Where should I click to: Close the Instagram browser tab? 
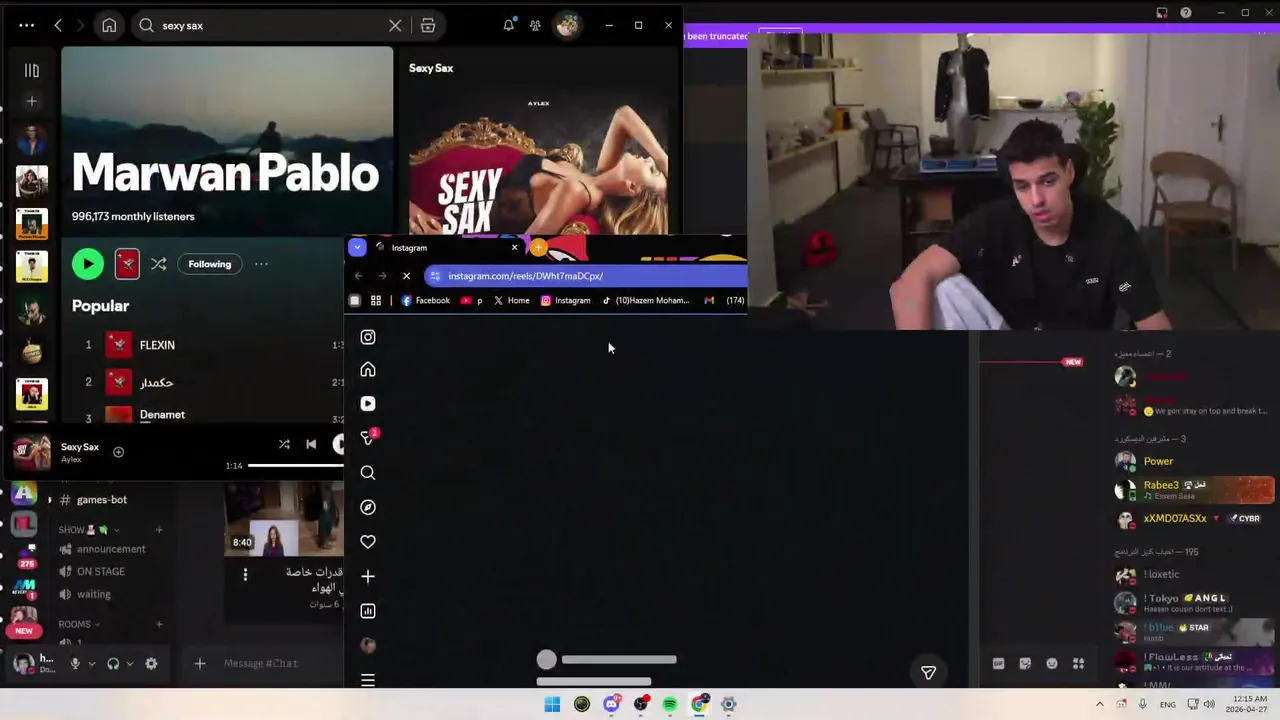click(514, 247)
